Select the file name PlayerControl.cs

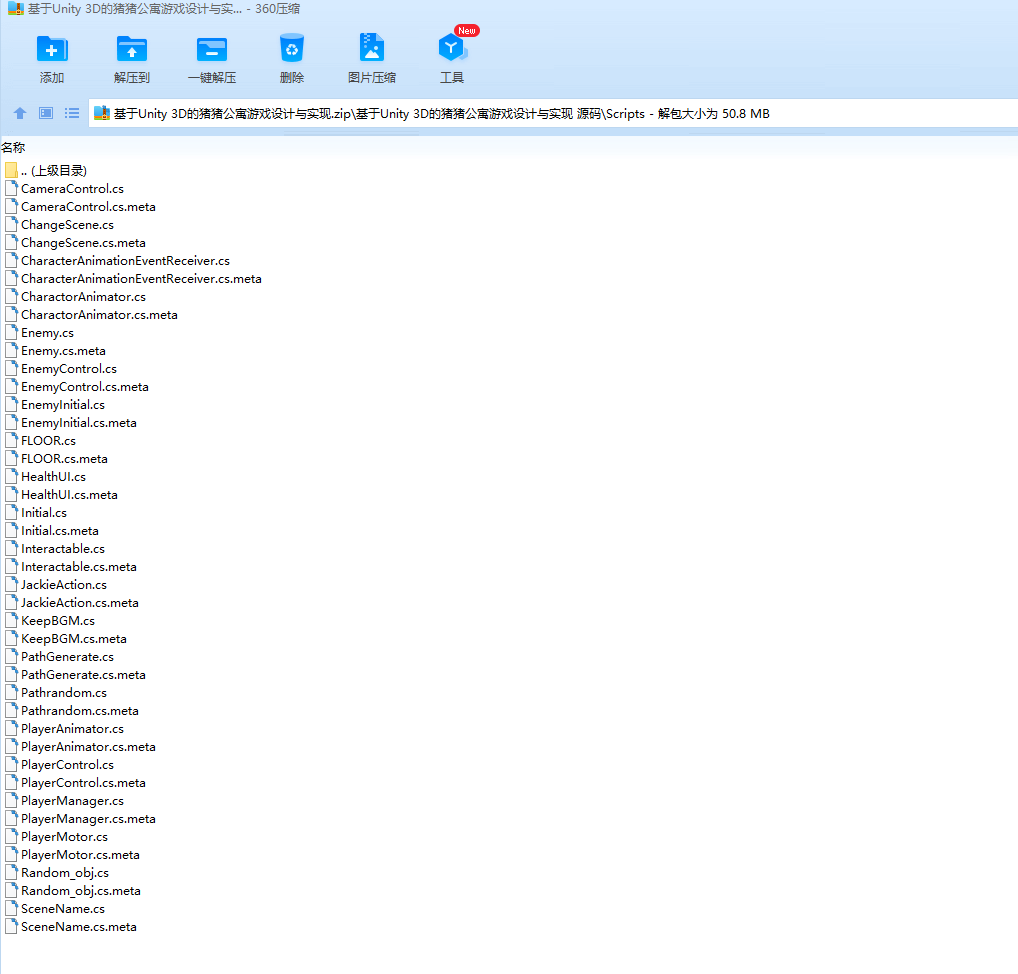coord(68,765)
